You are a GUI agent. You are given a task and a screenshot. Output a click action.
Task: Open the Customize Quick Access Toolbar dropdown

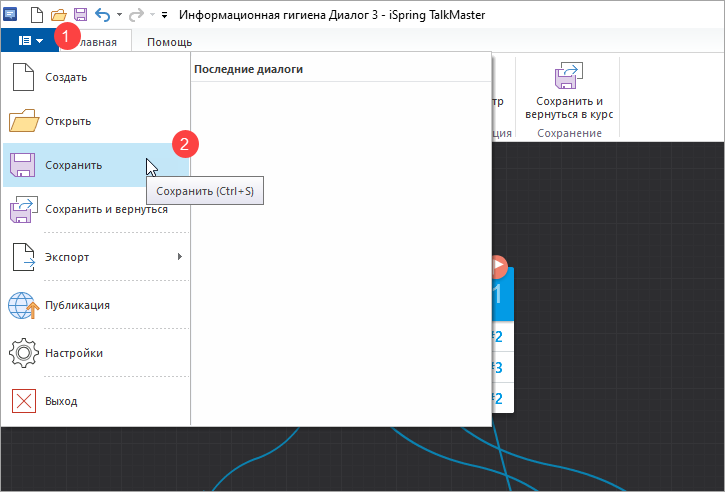pyautogui.click(x=164, y=15)
